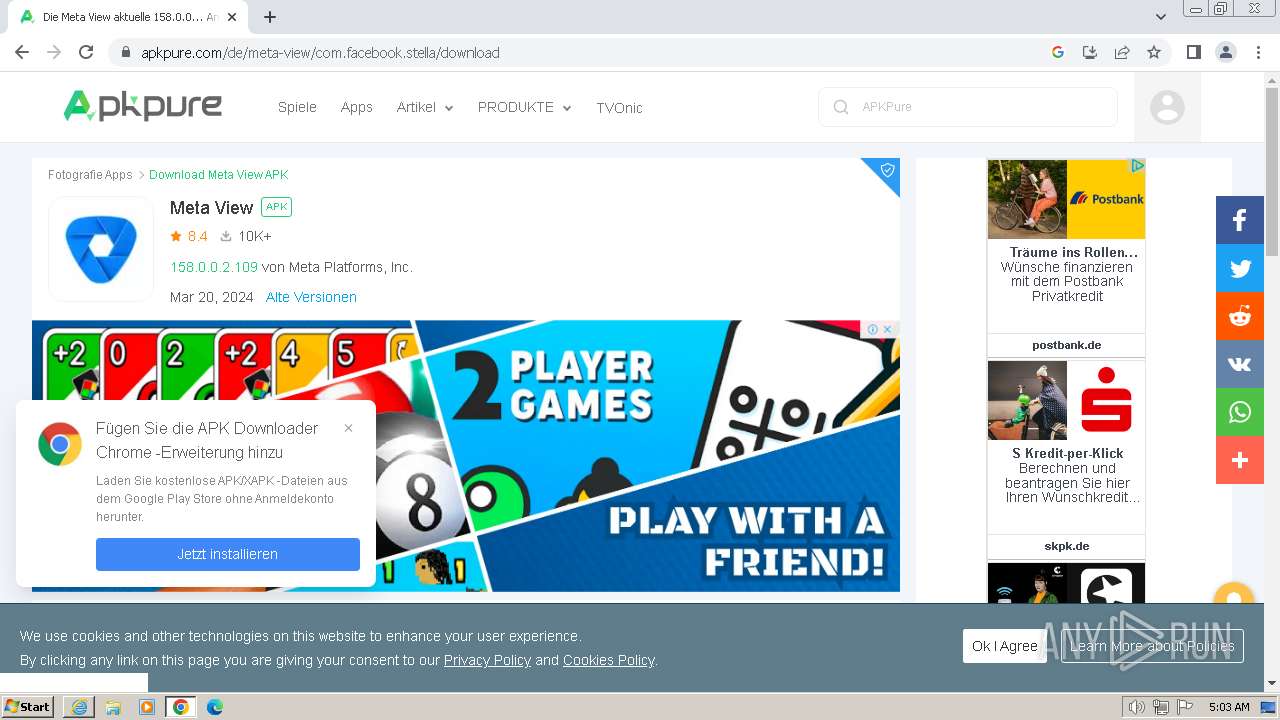Viewport: 1280px width, 720px height.
Task: Click Ok I Agree cookie button
Action: (1004, 646)
